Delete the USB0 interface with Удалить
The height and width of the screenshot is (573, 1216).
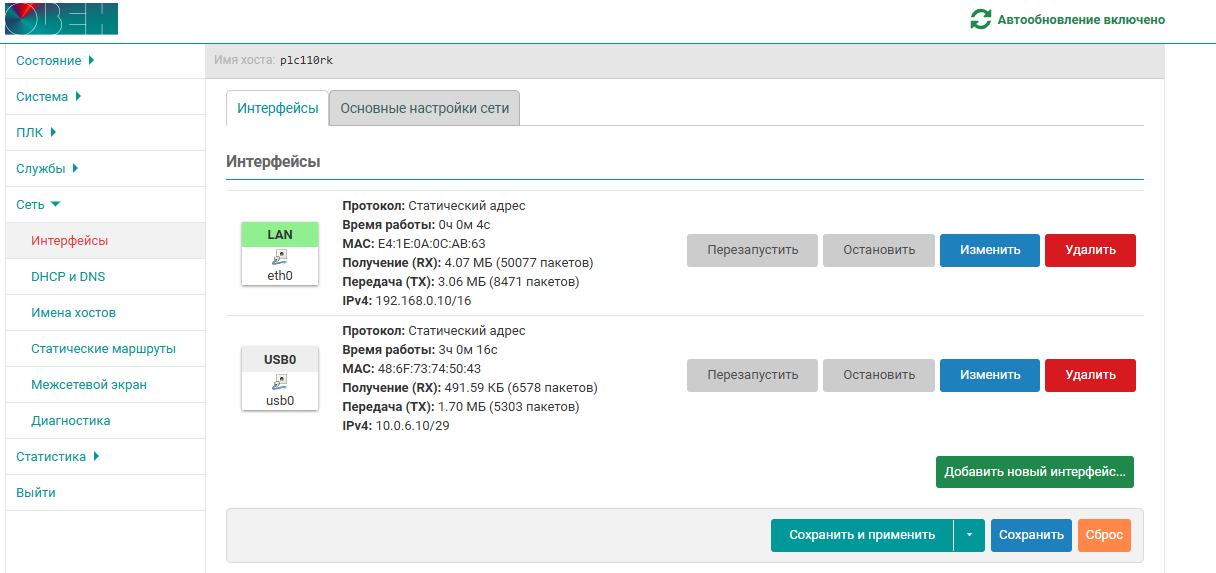point(1090,375)
